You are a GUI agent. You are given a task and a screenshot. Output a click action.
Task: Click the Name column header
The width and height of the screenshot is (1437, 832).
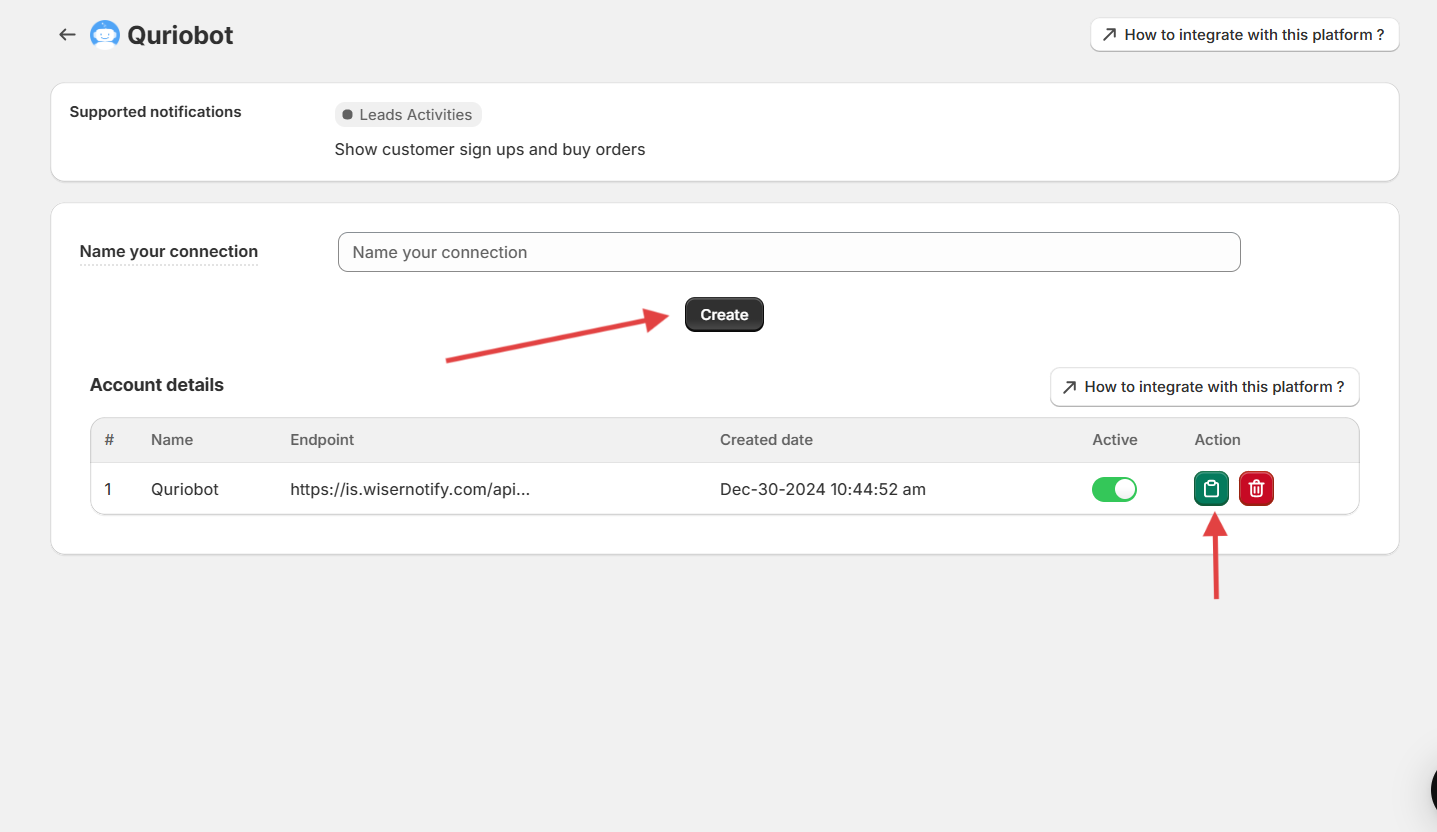click(172, 440)
